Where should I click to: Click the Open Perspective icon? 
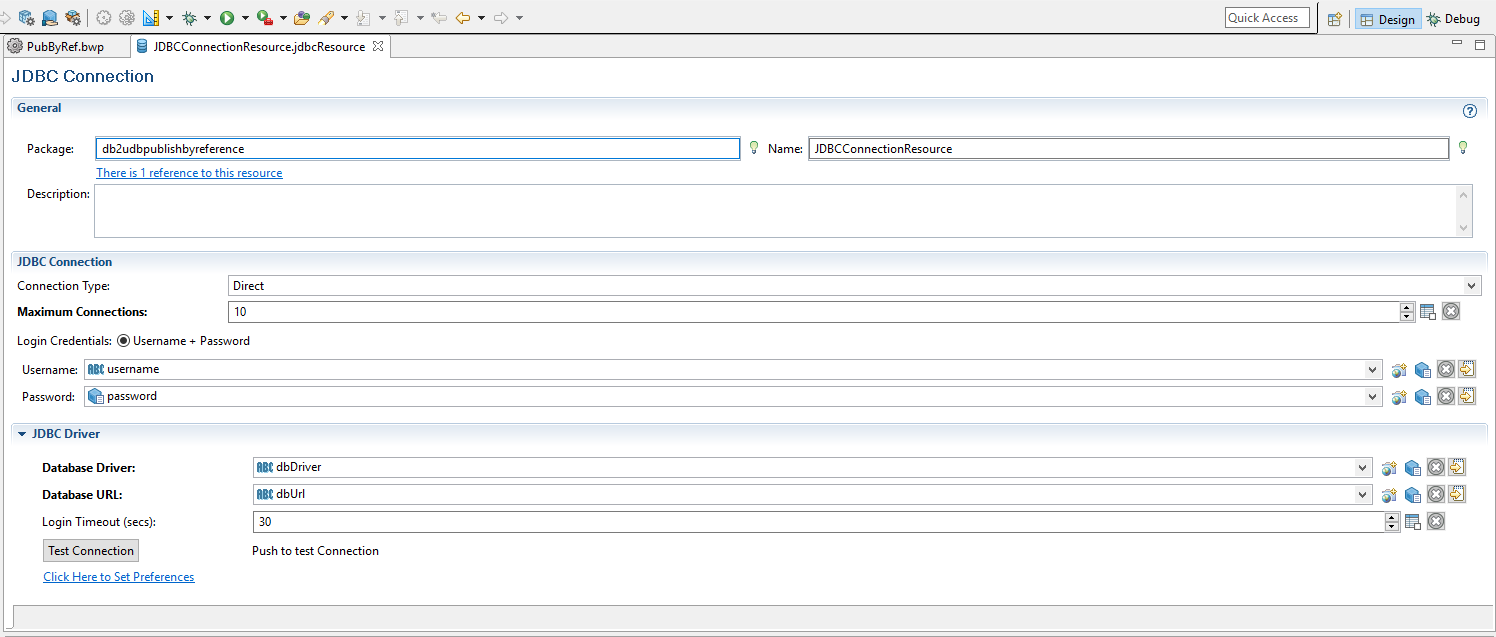tap(1334, 19)
